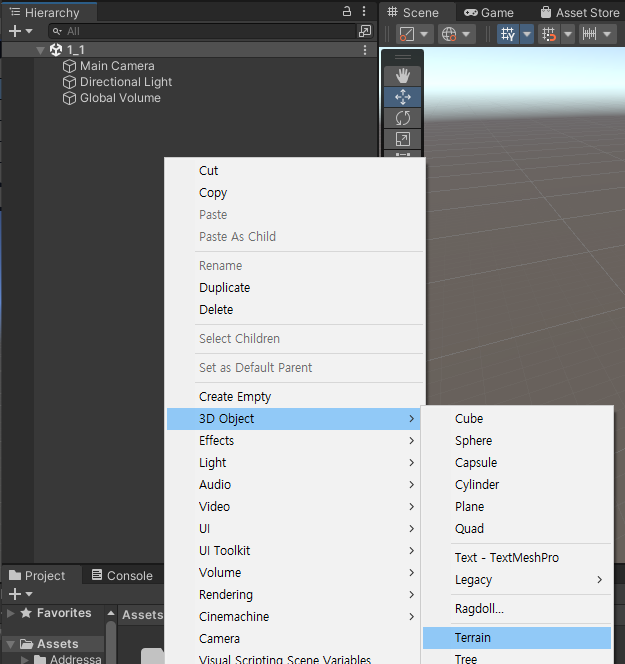Open Hierarchy panel kebab menu

[x=364, y=11]
